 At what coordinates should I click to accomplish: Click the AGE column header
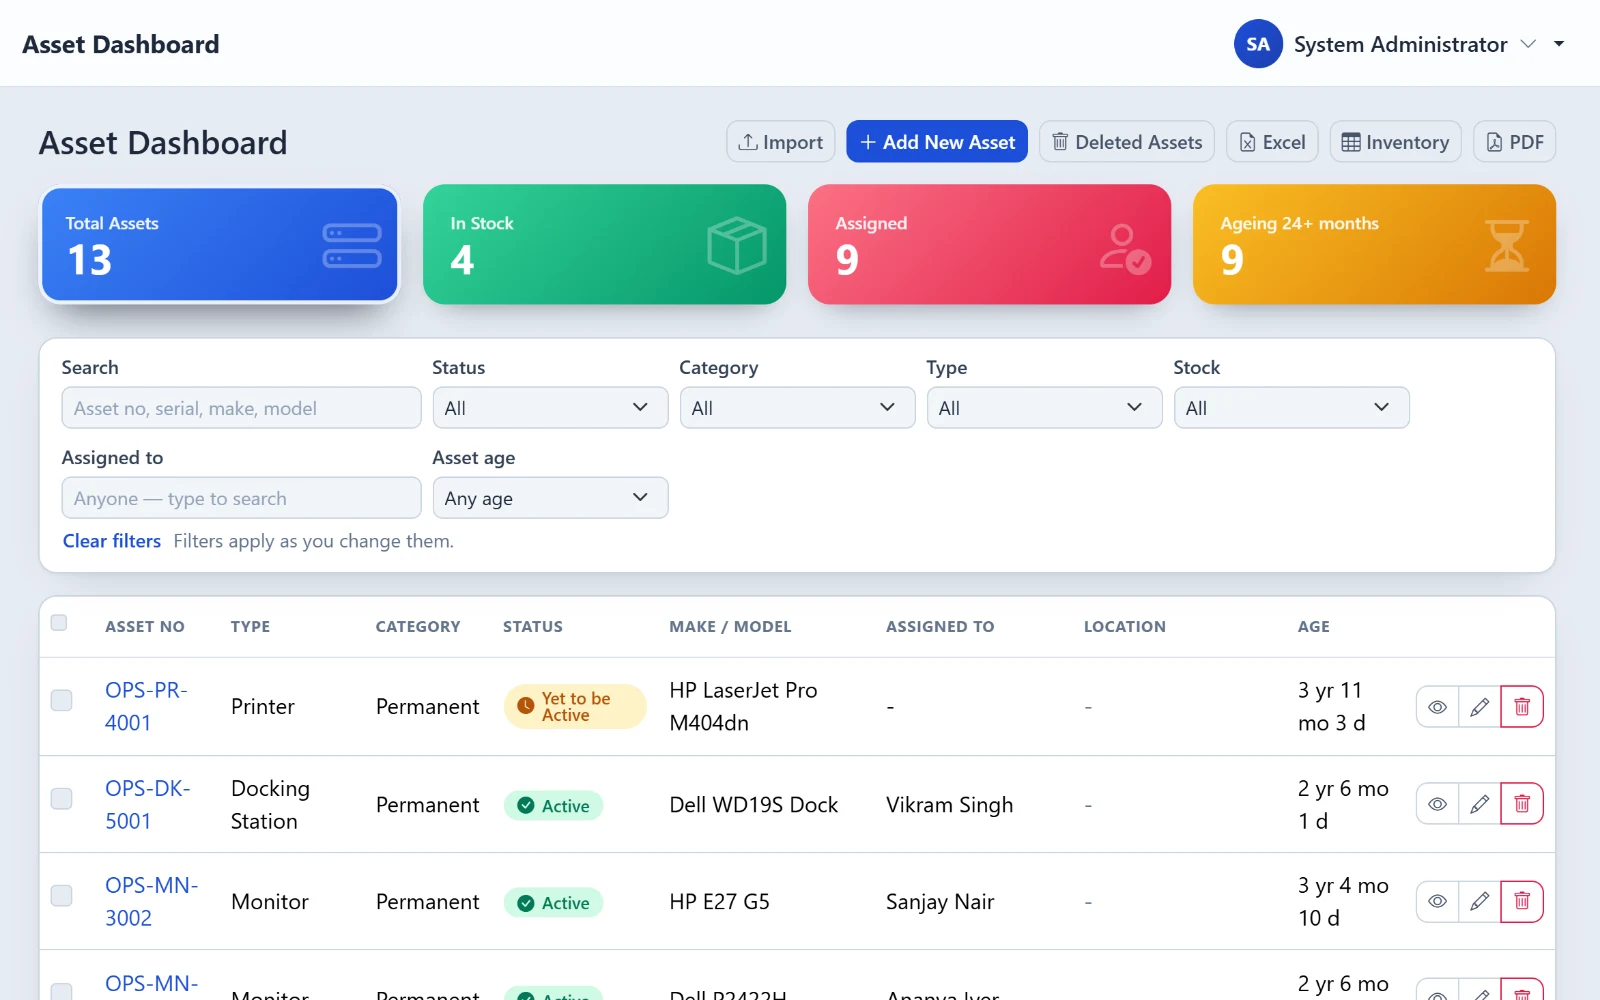tap(1314, 626)
